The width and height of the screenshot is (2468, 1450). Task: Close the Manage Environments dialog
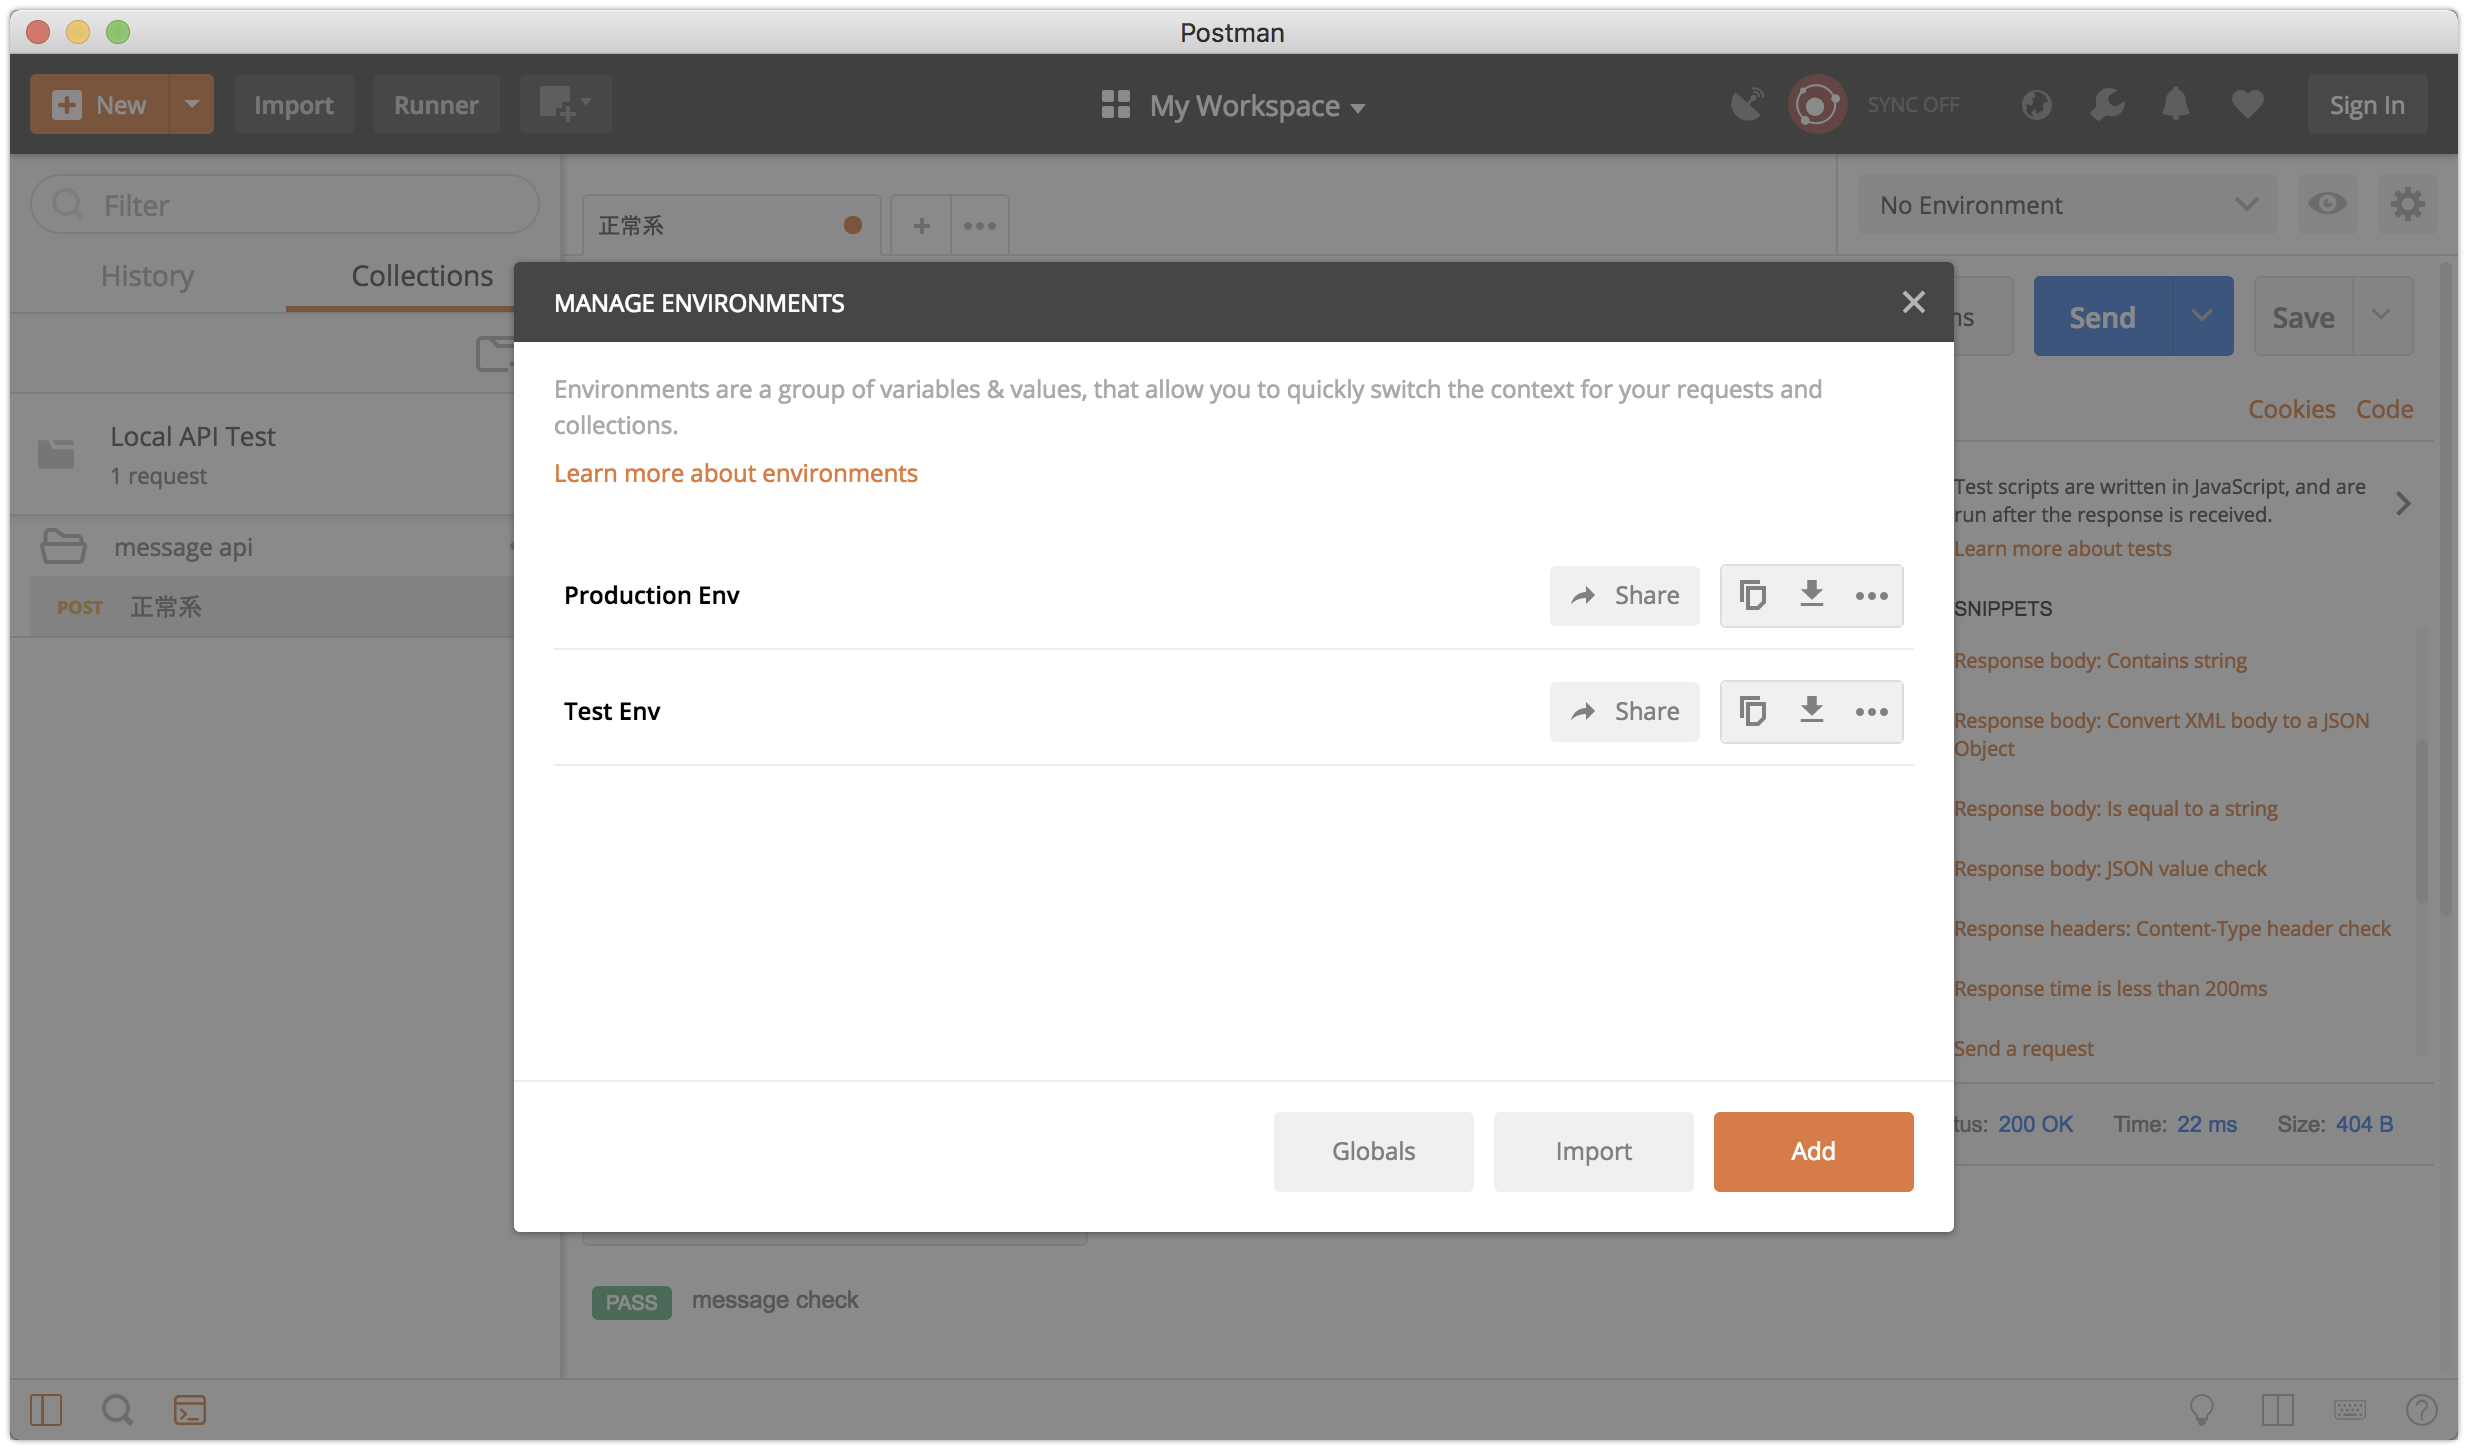click(x=1913, y=302)
